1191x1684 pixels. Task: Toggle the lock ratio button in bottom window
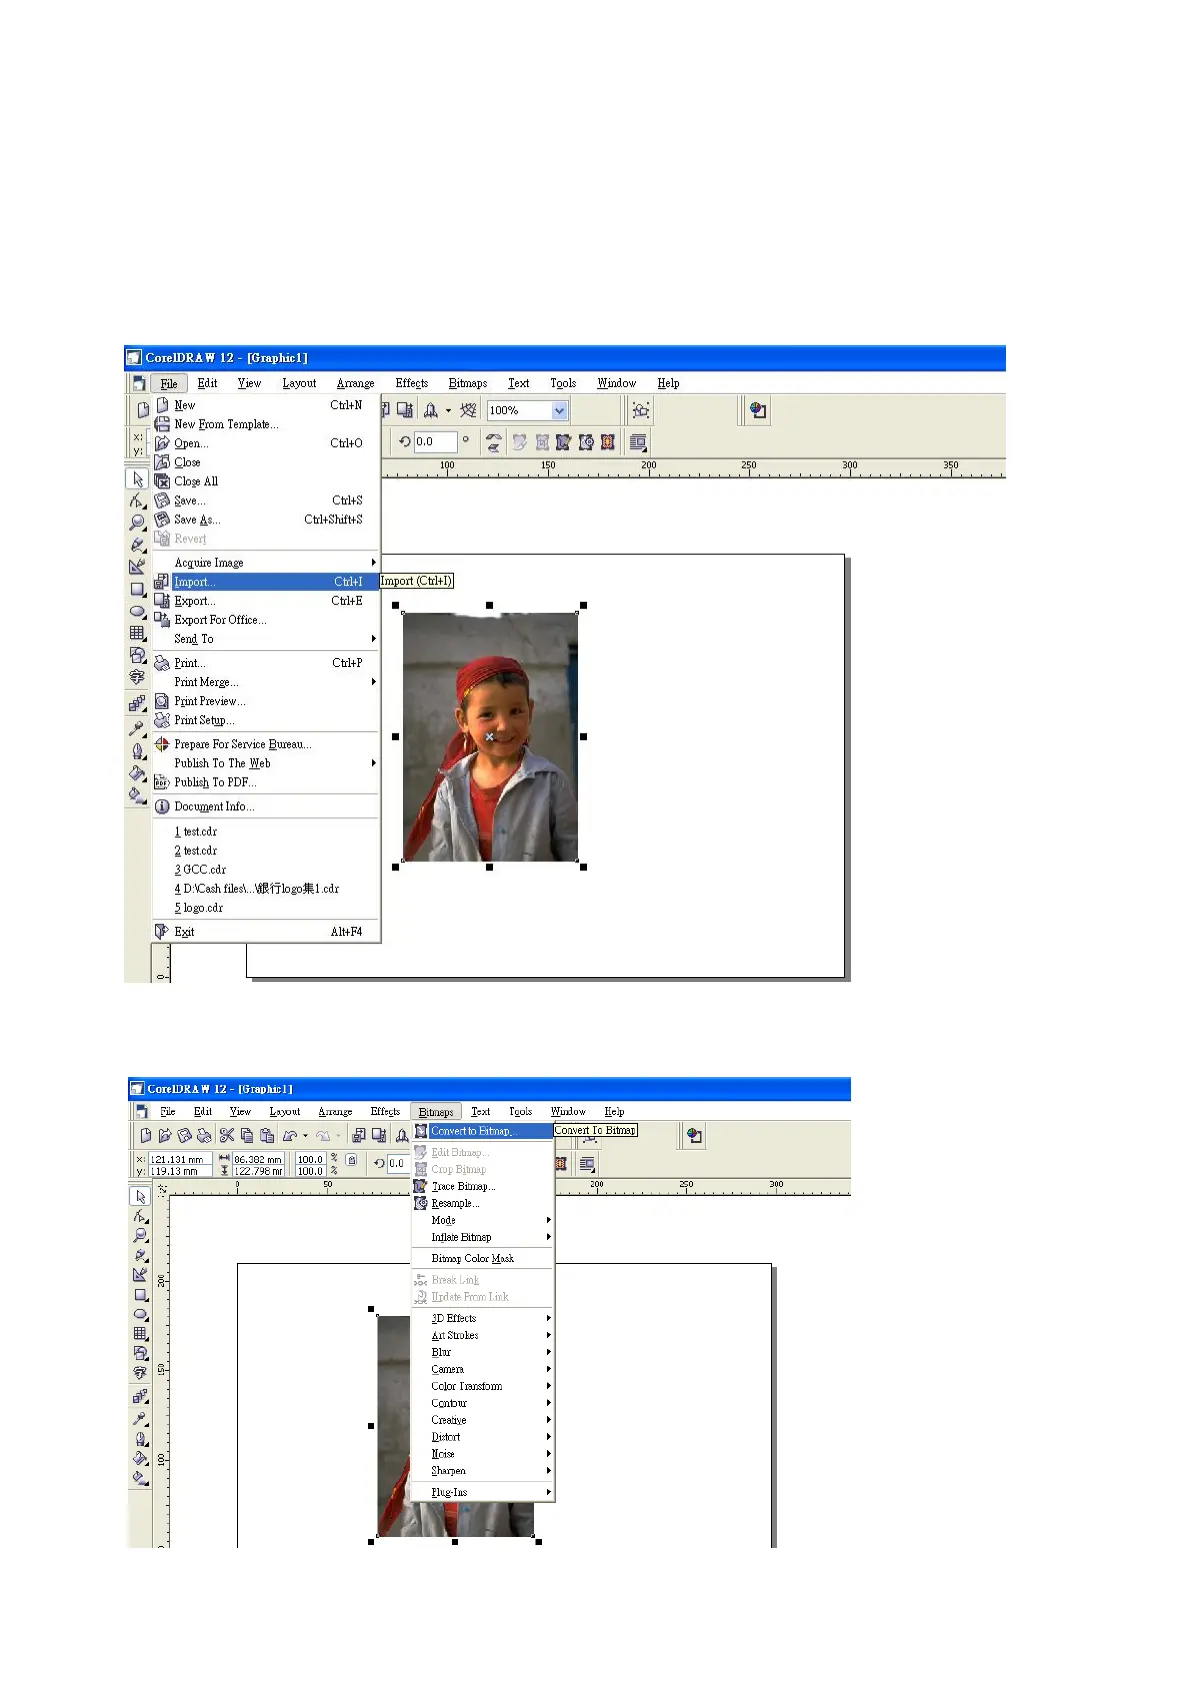(x=351, y=1160)
